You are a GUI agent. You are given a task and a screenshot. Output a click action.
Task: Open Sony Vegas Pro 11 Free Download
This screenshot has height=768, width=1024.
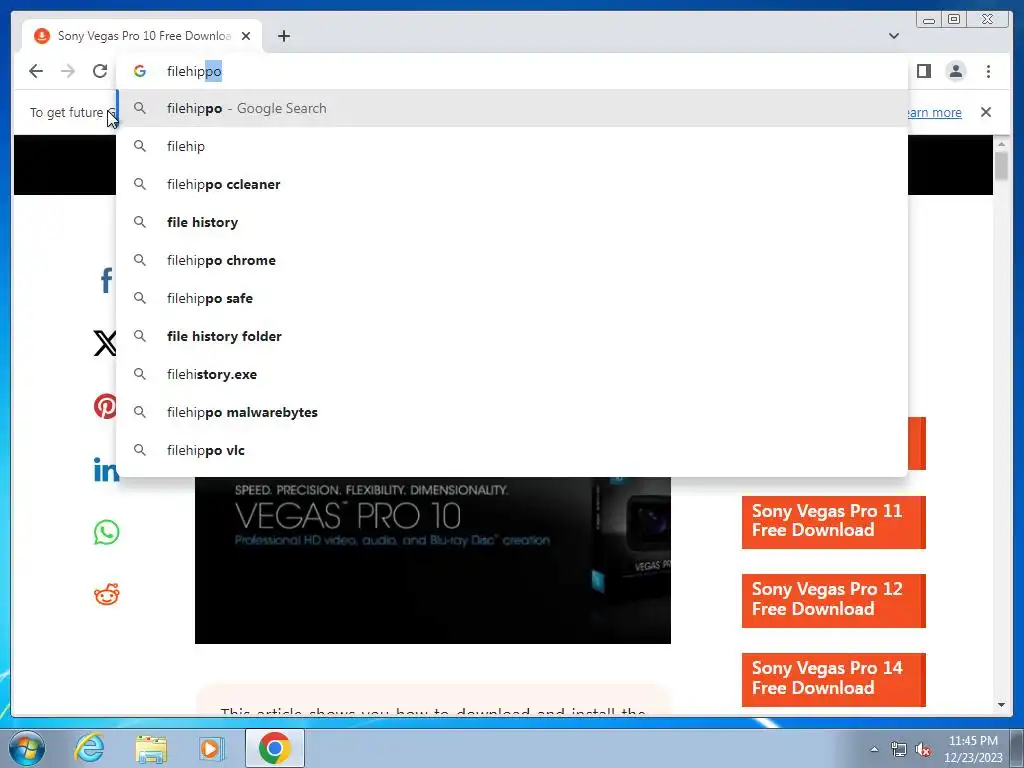click(x=833, y=521)
